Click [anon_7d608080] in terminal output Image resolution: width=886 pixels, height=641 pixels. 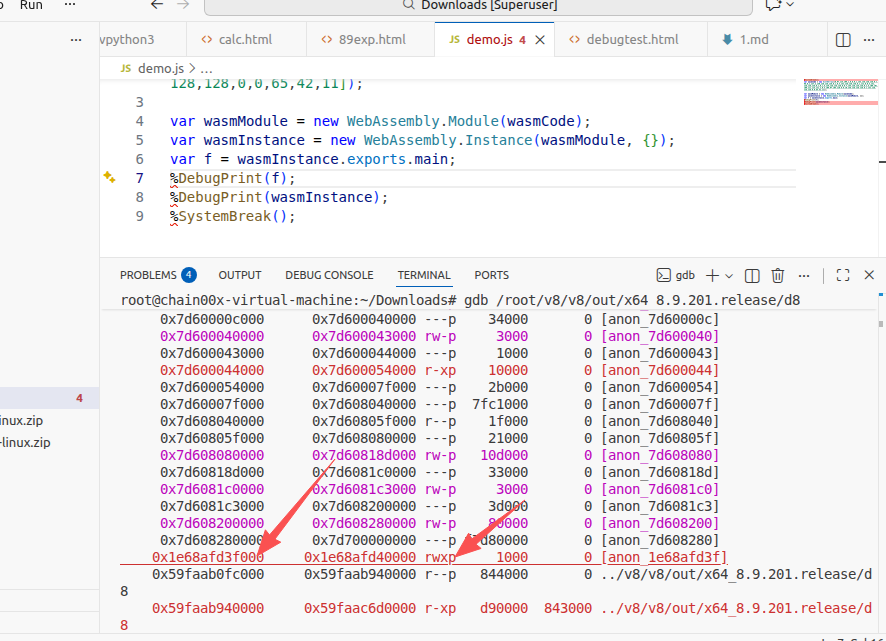[660, 455]
